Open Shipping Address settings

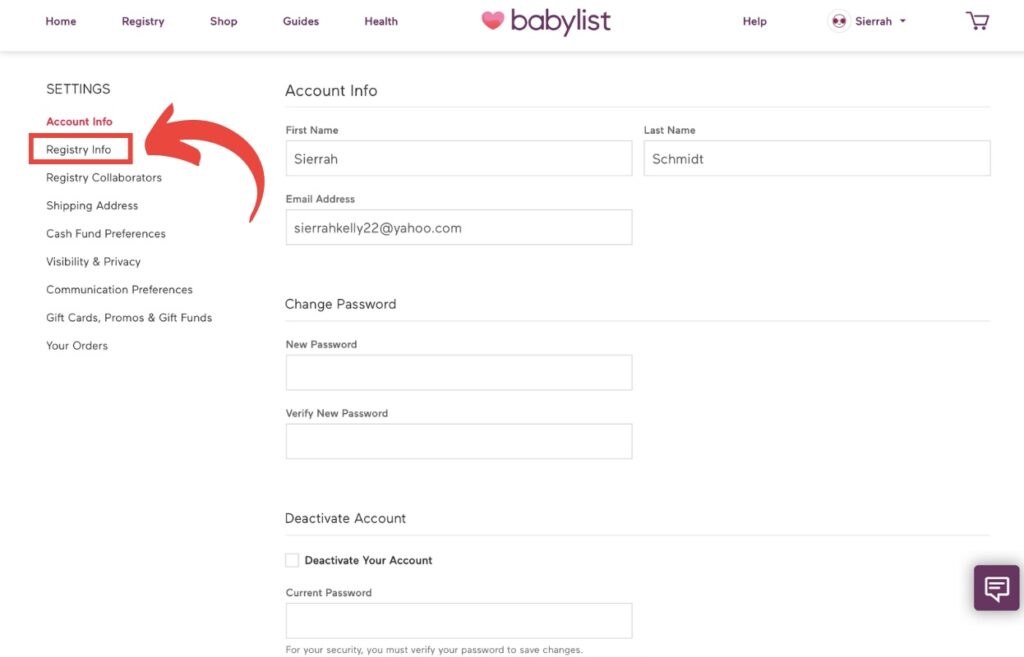point(91,205)
